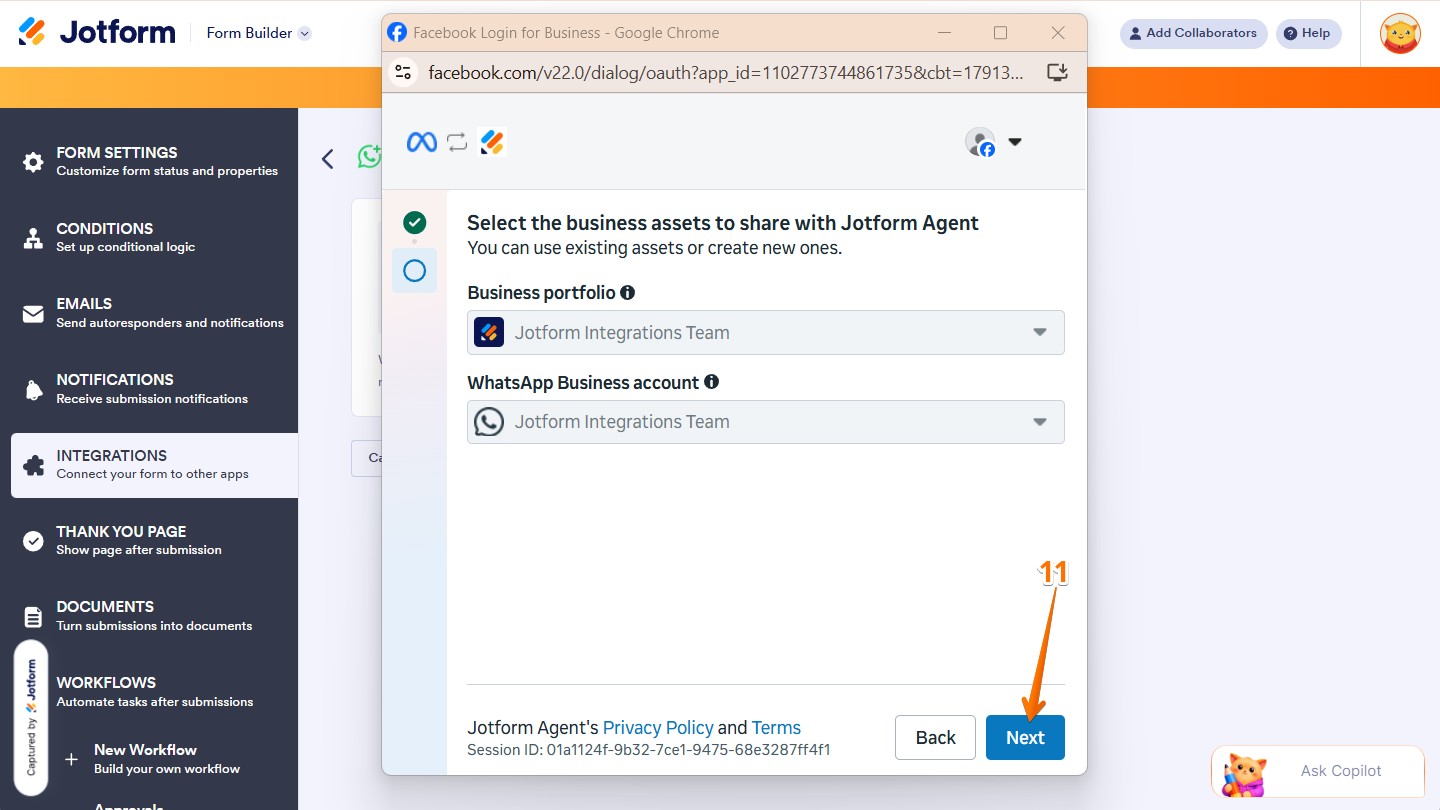Click the New Workflow plus icon

pyautogui.click(x=71, y=759)
